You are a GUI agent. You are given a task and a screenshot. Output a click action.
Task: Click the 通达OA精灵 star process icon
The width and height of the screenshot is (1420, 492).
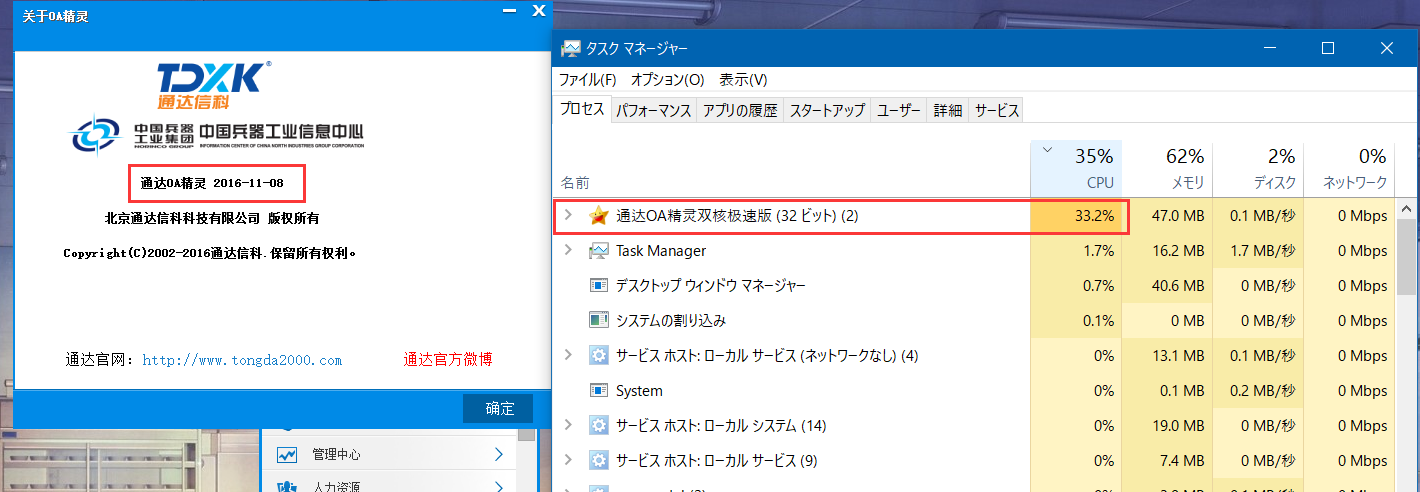pyautogui.click(x=599, y=216)
